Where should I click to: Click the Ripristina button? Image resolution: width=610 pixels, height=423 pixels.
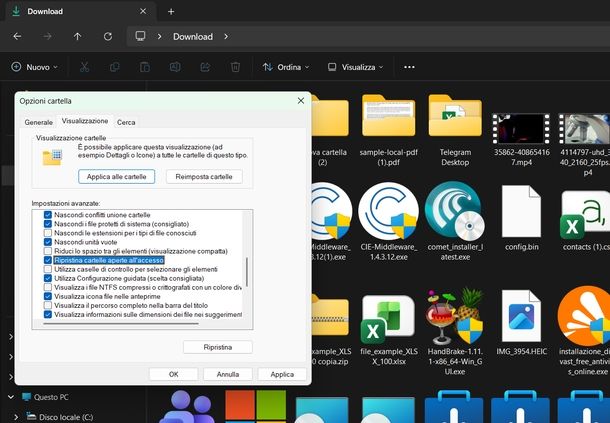(218, 347)
